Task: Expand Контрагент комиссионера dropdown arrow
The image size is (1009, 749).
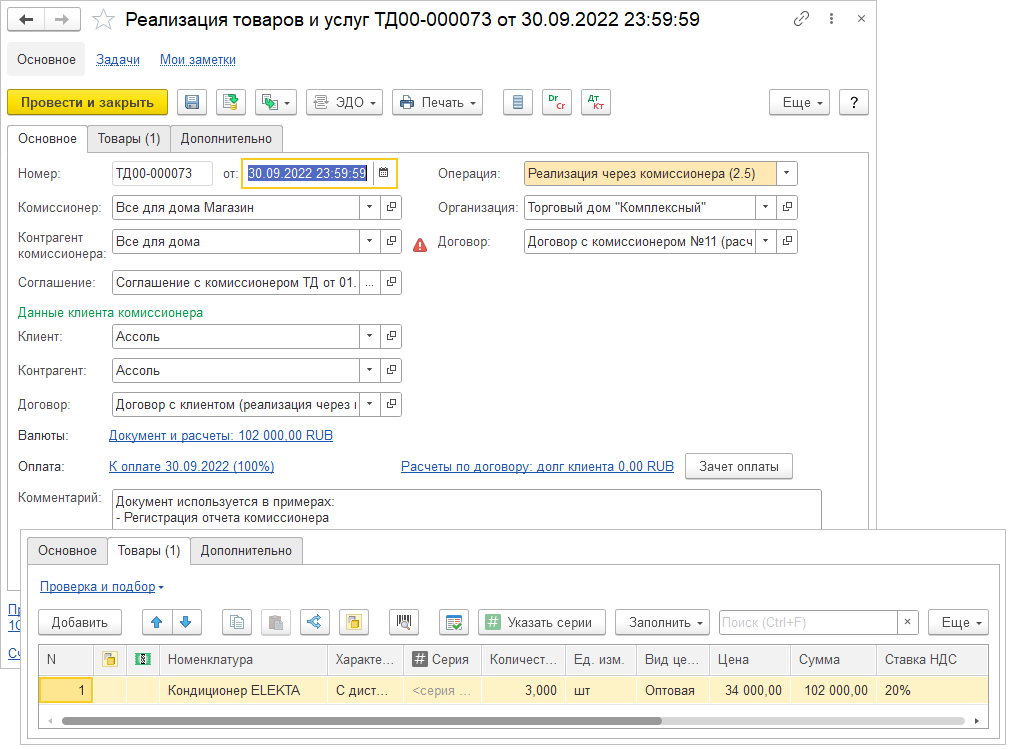Action: 369,241
